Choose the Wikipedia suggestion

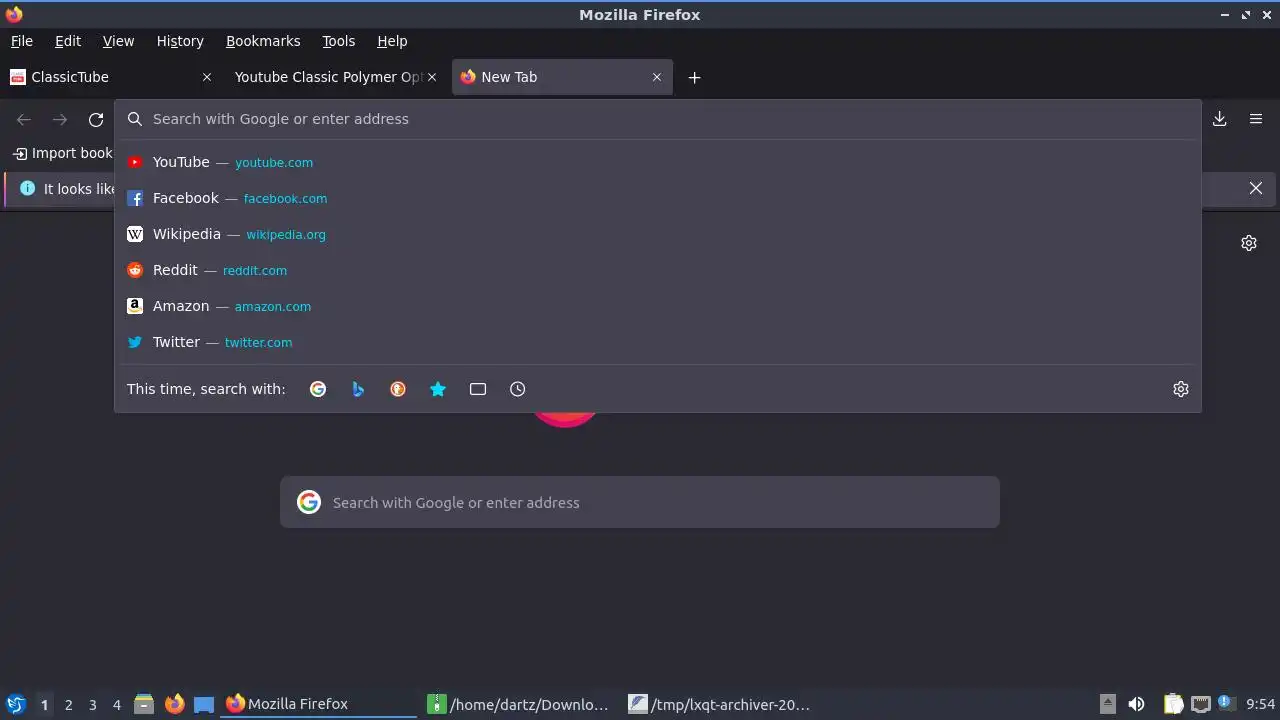tap(658, 234)
